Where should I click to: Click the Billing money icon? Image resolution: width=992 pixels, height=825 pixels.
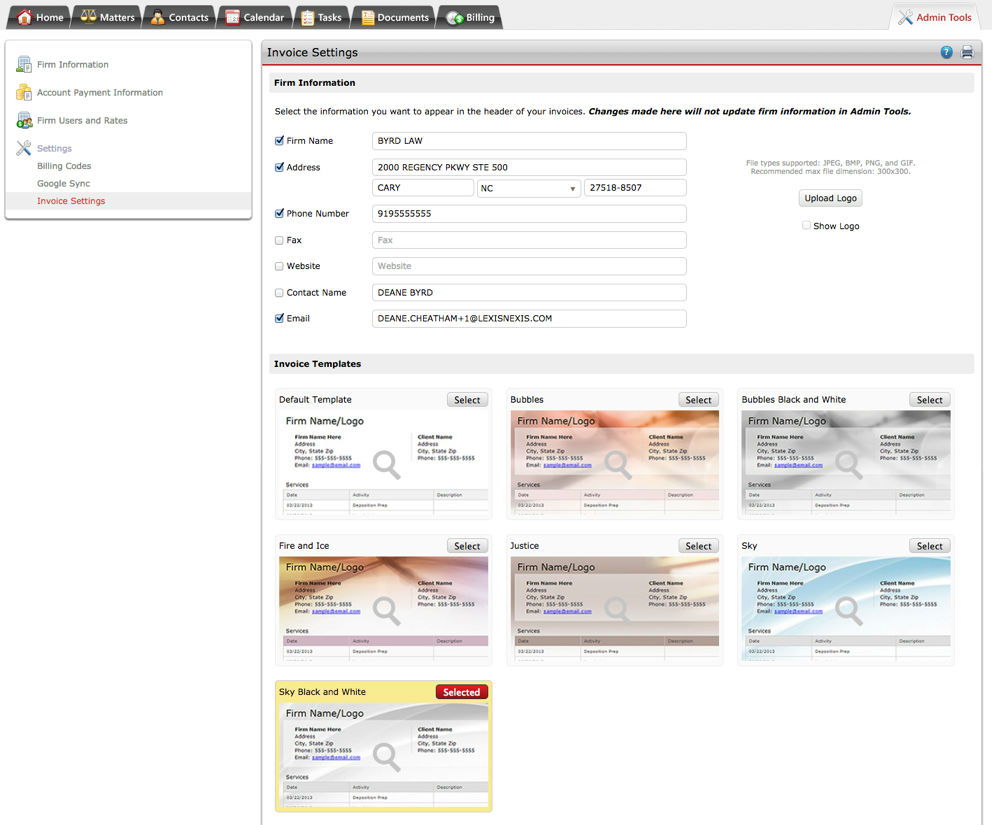tap(454, 18)
